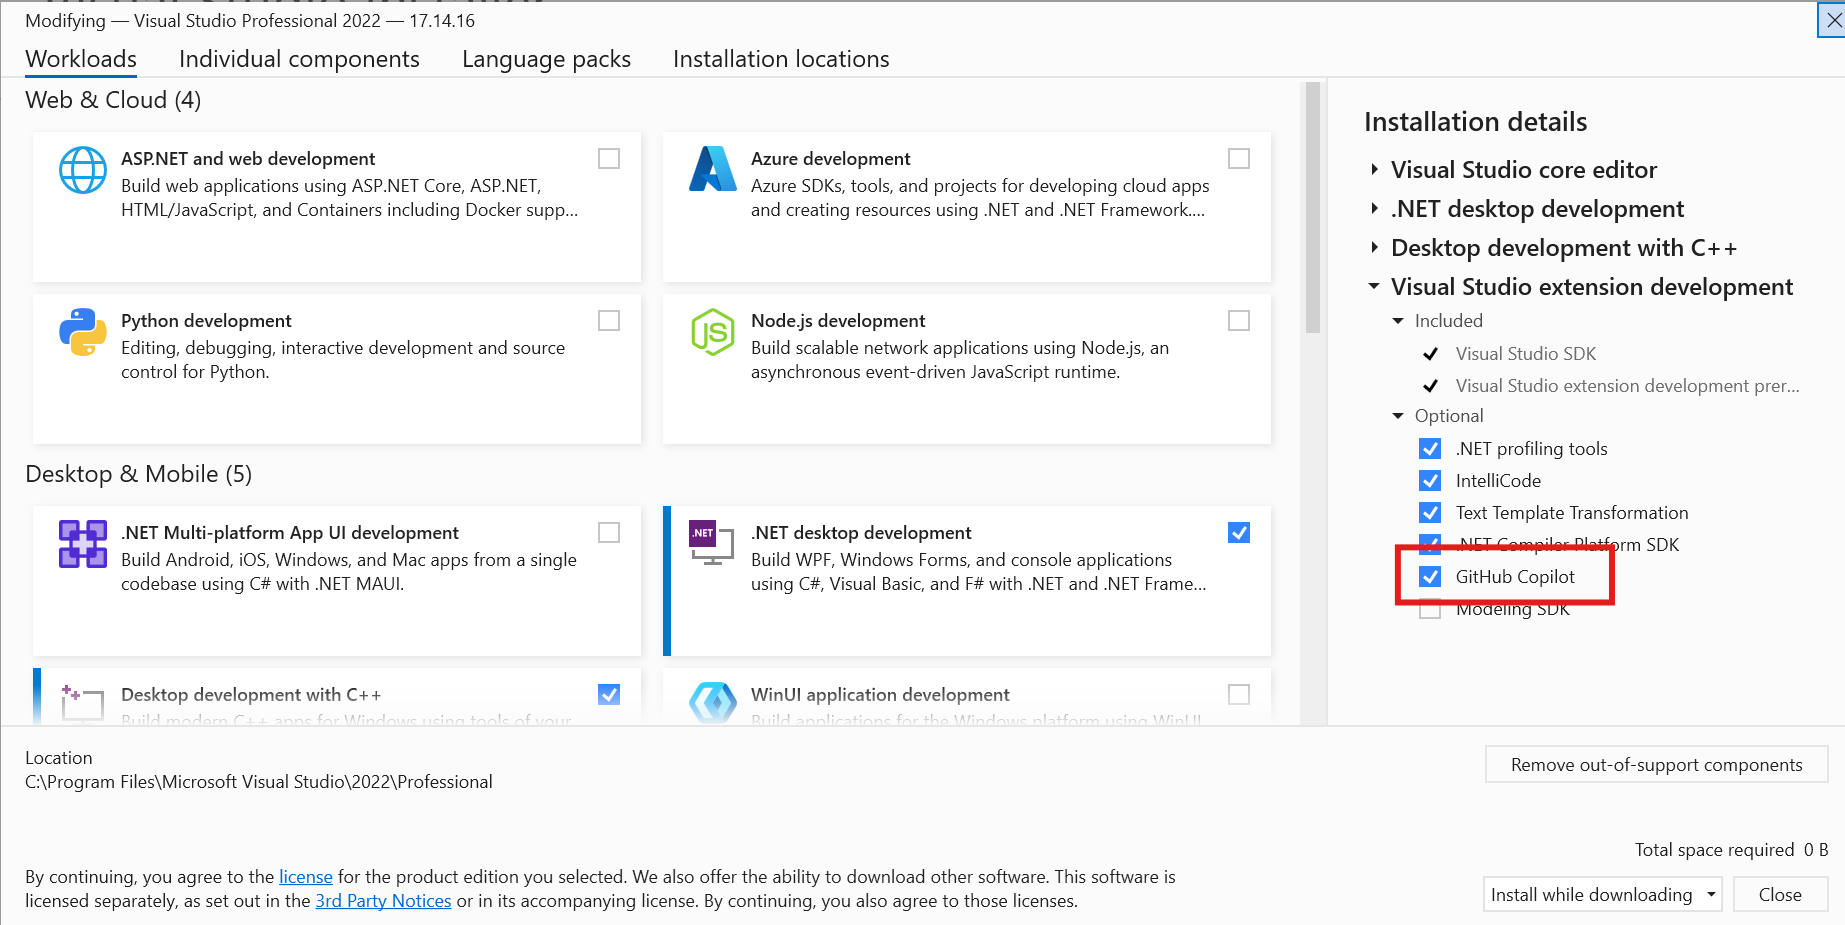Open the Install while downloading dropdown arrow
This screenshot has width=1845, height=925.
point(1711,894)
